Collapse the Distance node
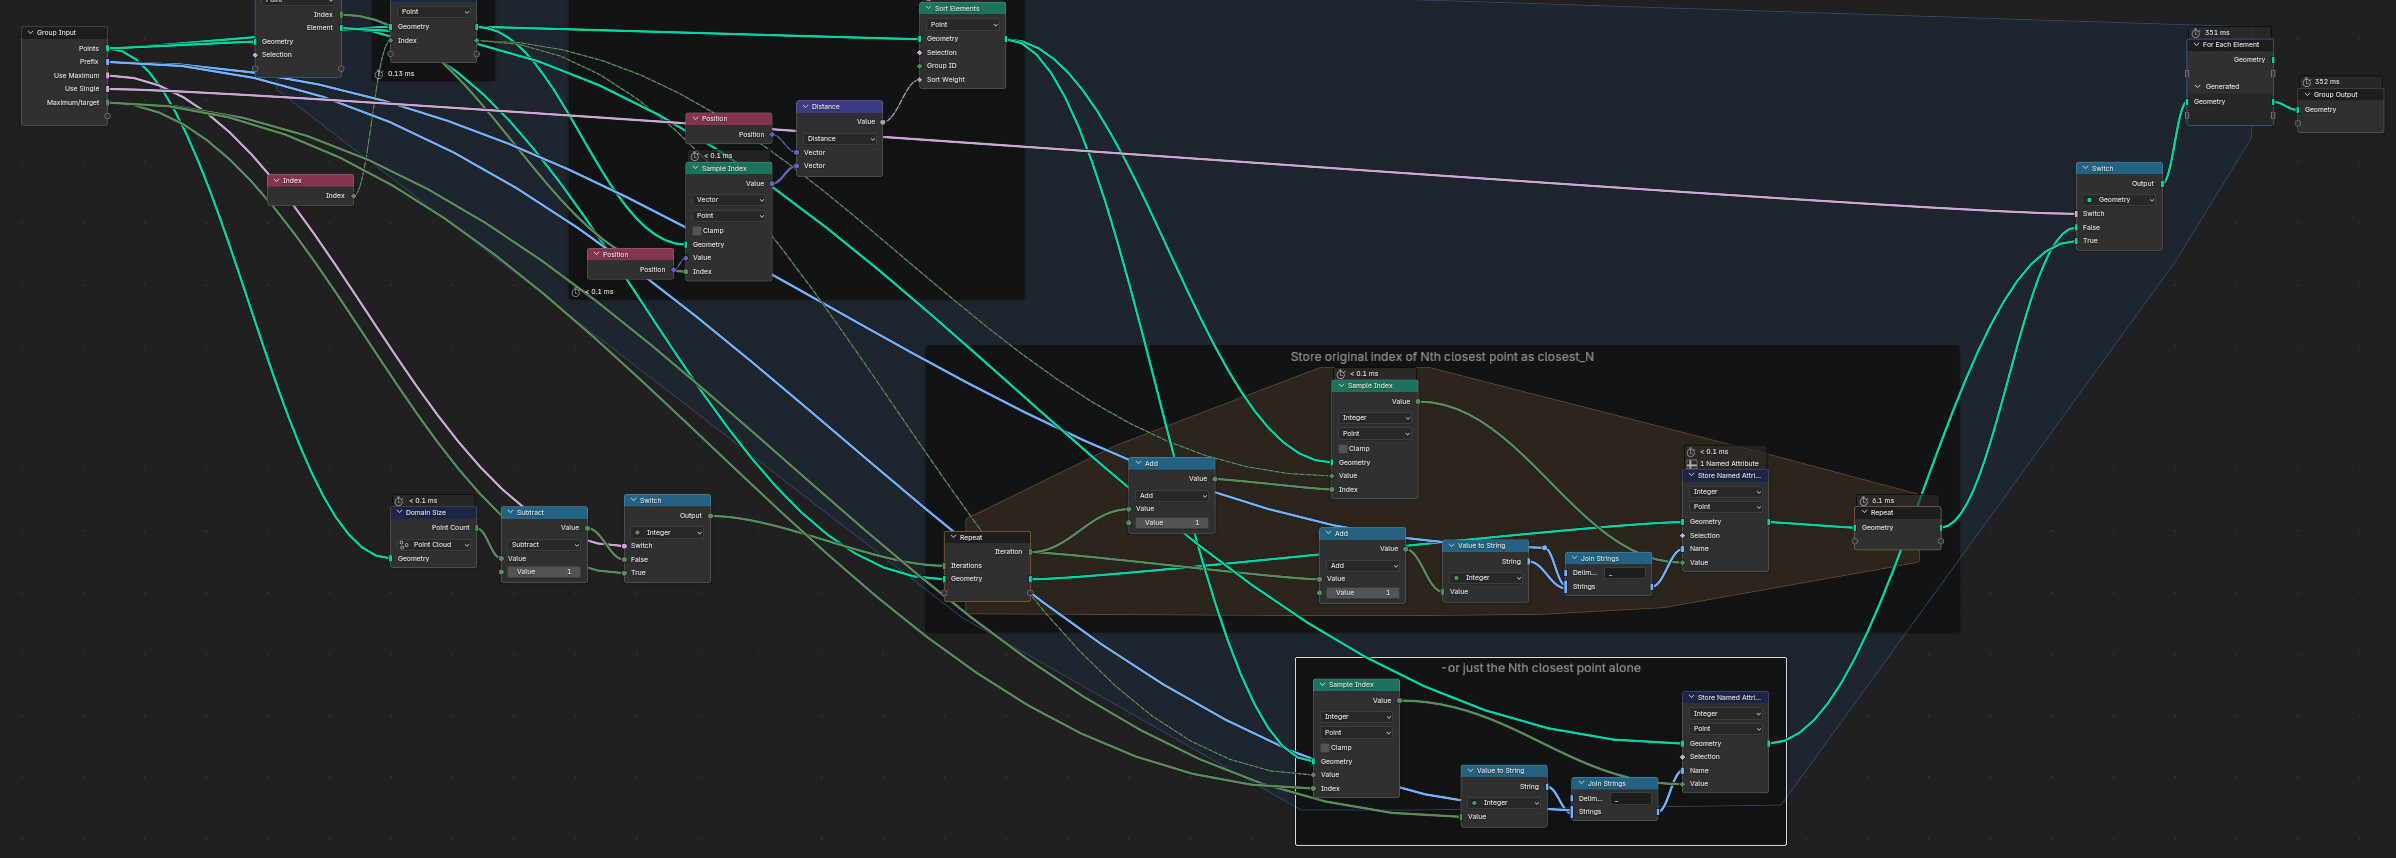 pos(805,106)
